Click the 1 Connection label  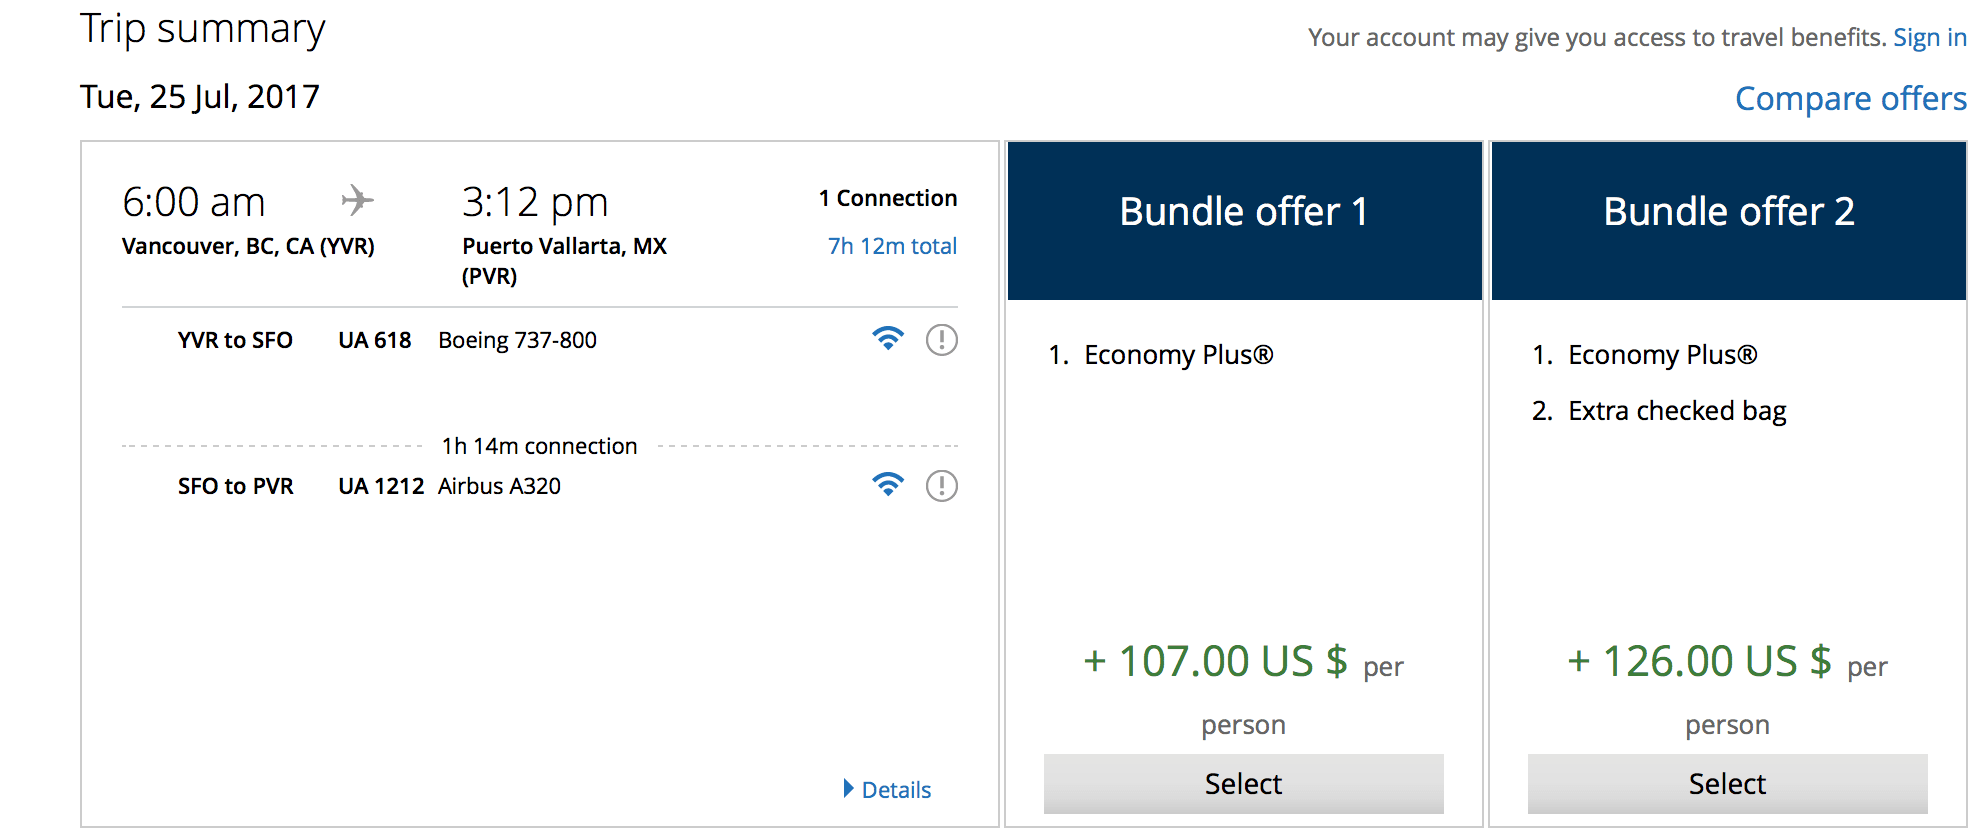[x=887, y=198]
